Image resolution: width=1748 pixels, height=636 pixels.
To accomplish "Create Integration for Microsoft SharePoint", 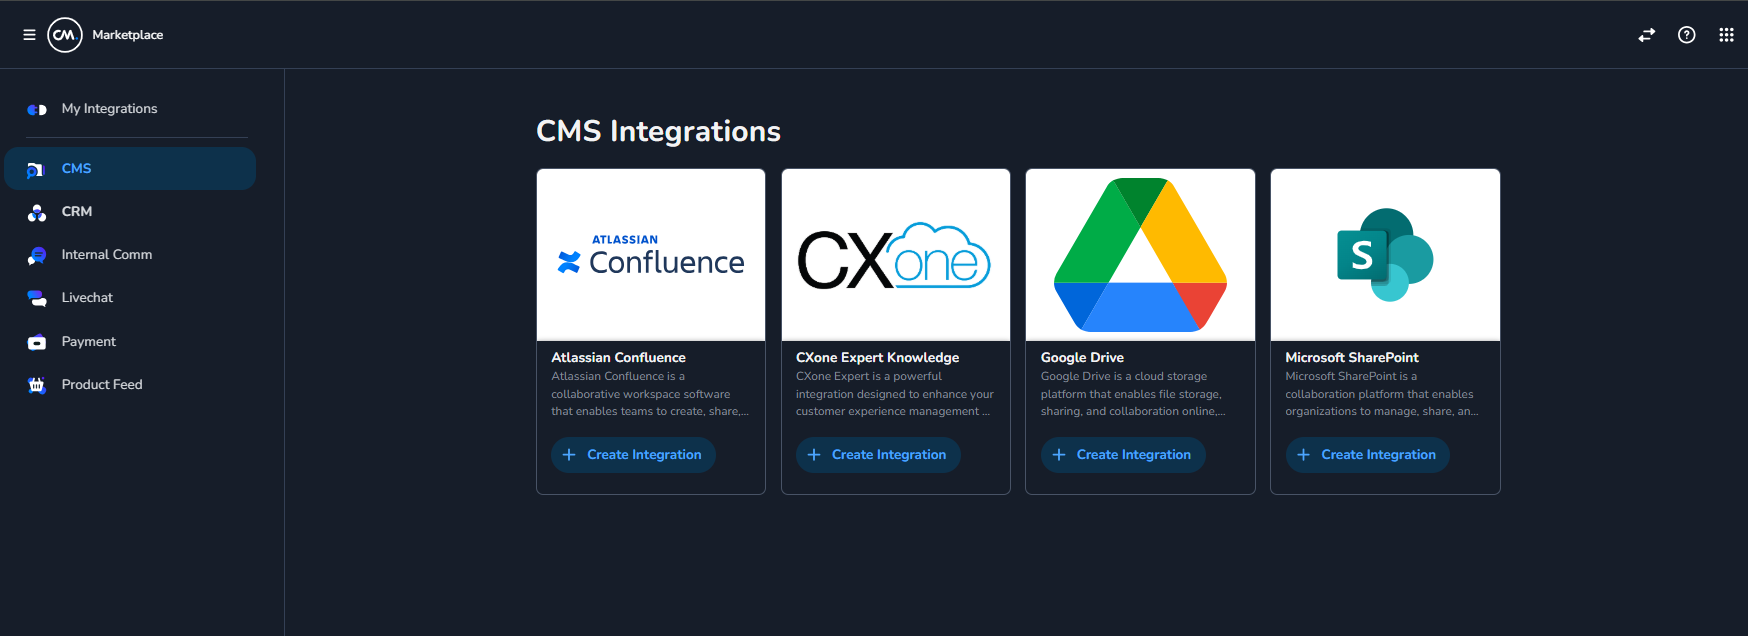I will click(1367, 455).
